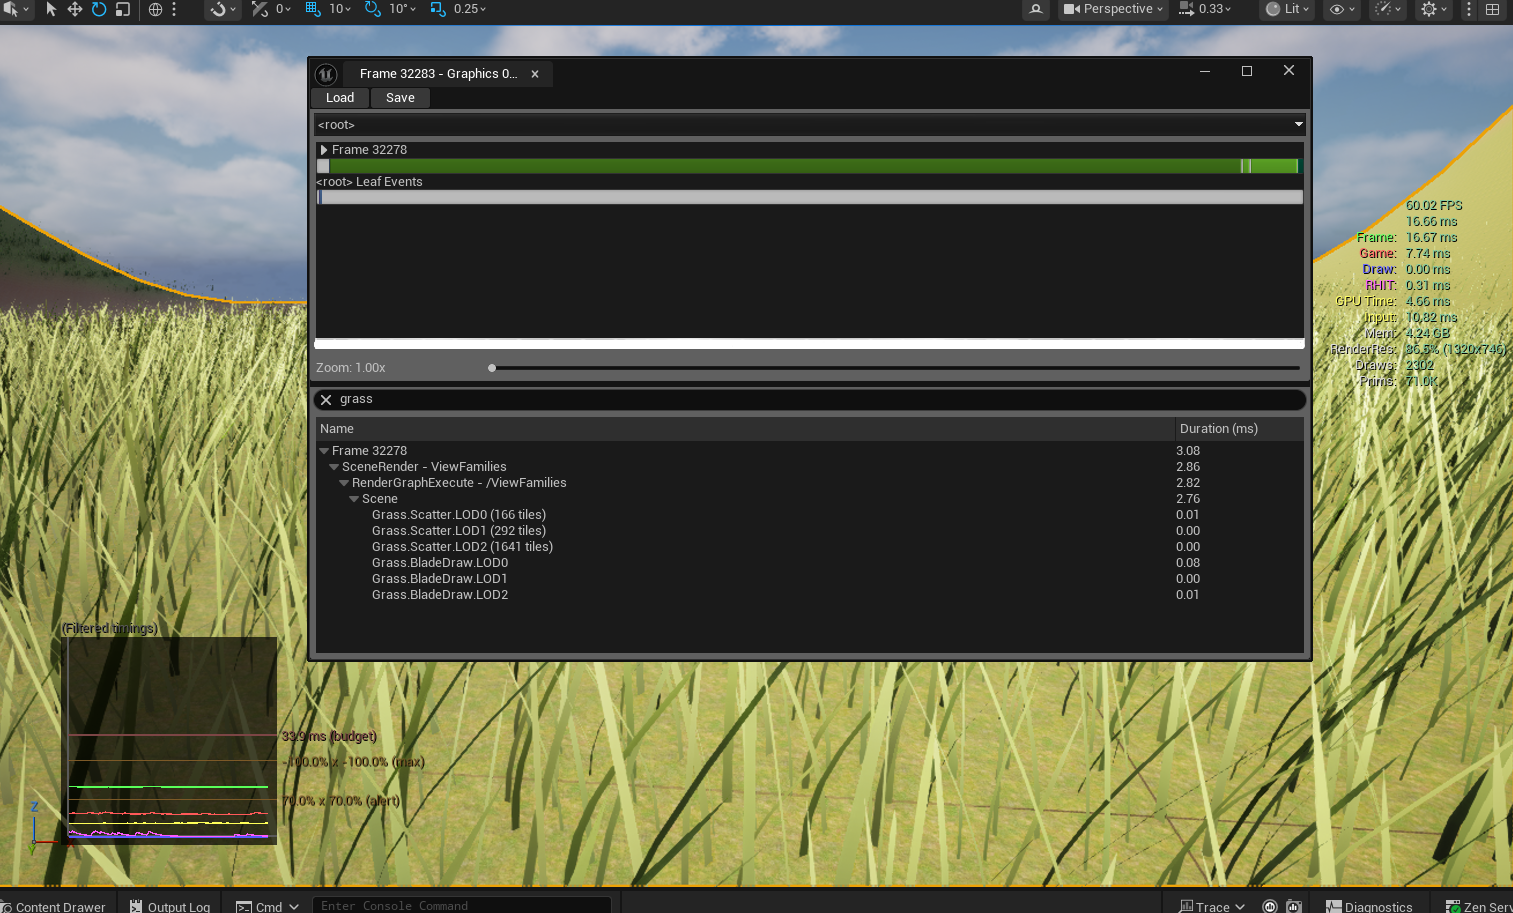The width and height of the screenshot is (1513, 913).
Task: Open transform tools extra options (three dots)
Action: [x=174, y=9]
